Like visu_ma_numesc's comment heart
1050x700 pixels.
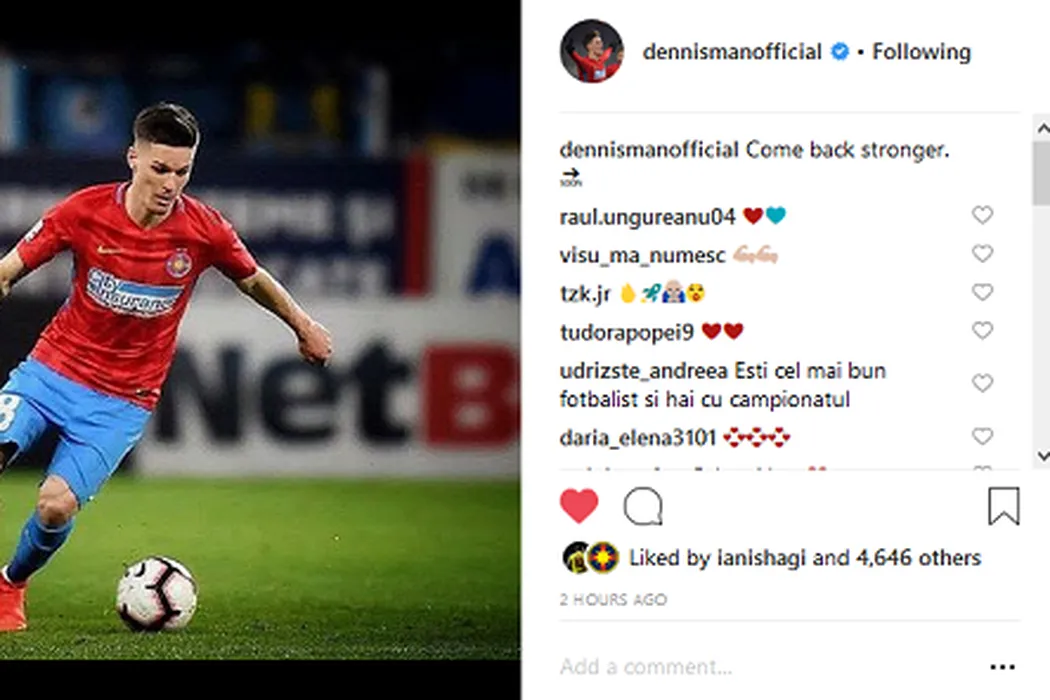click(x=982, y=254)
